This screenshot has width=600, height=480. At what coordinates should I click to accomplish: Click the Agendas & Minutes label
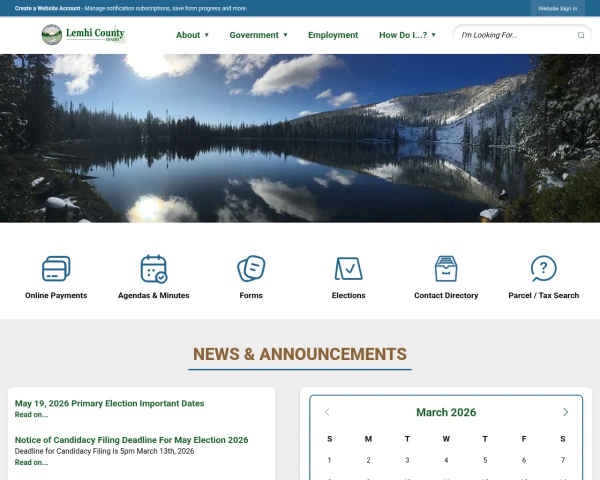pyautogui.click(x=153, y=296)
